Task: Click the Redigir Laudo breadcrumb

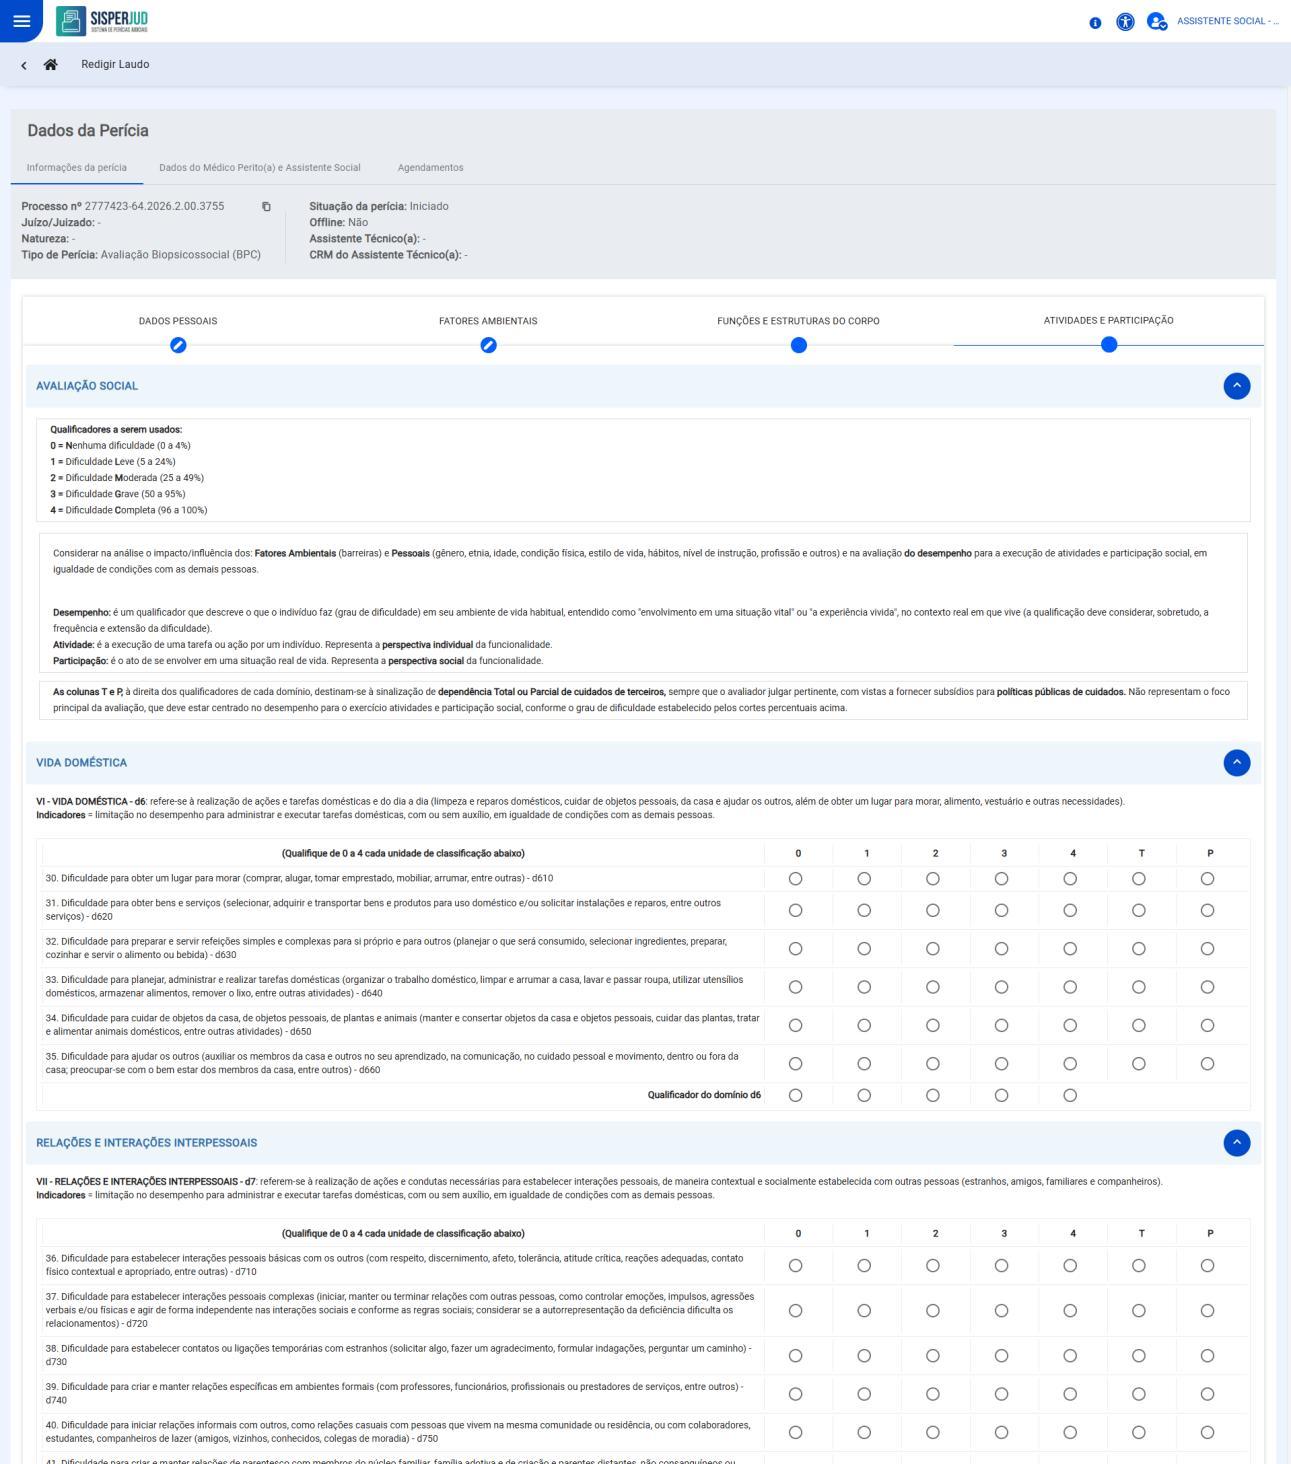Action: (x=115, y=64)
